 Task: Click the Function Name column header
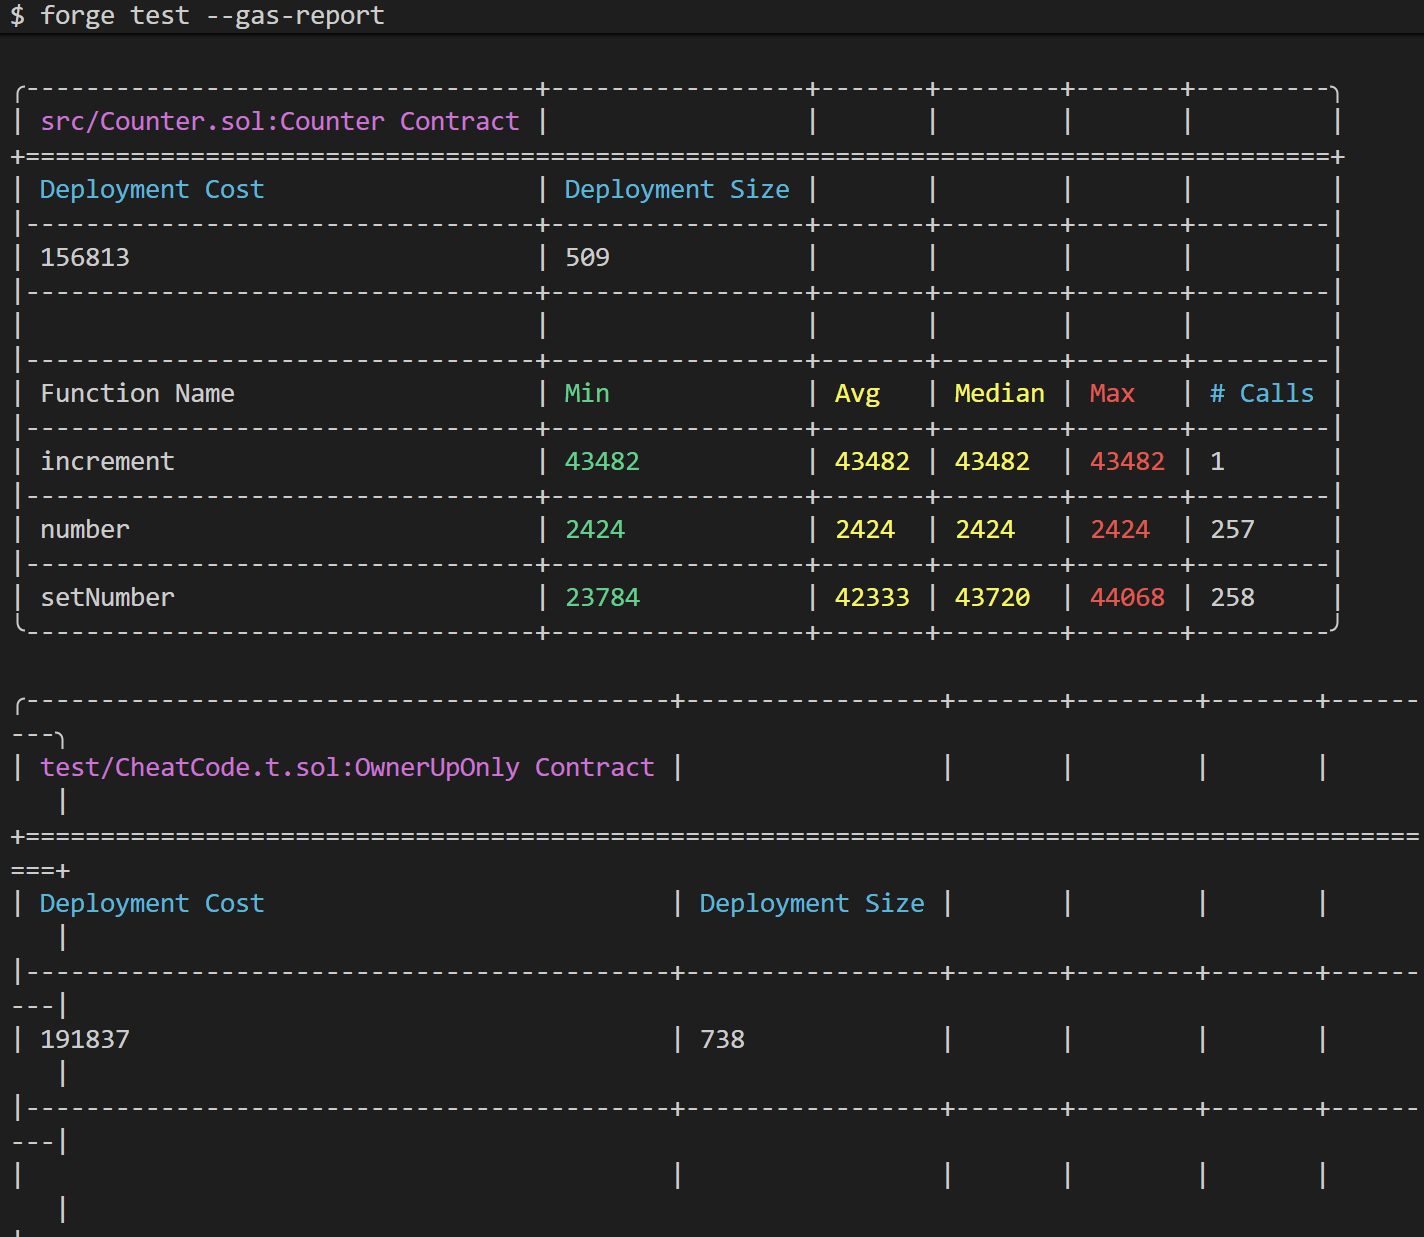[x=137, y=394]
